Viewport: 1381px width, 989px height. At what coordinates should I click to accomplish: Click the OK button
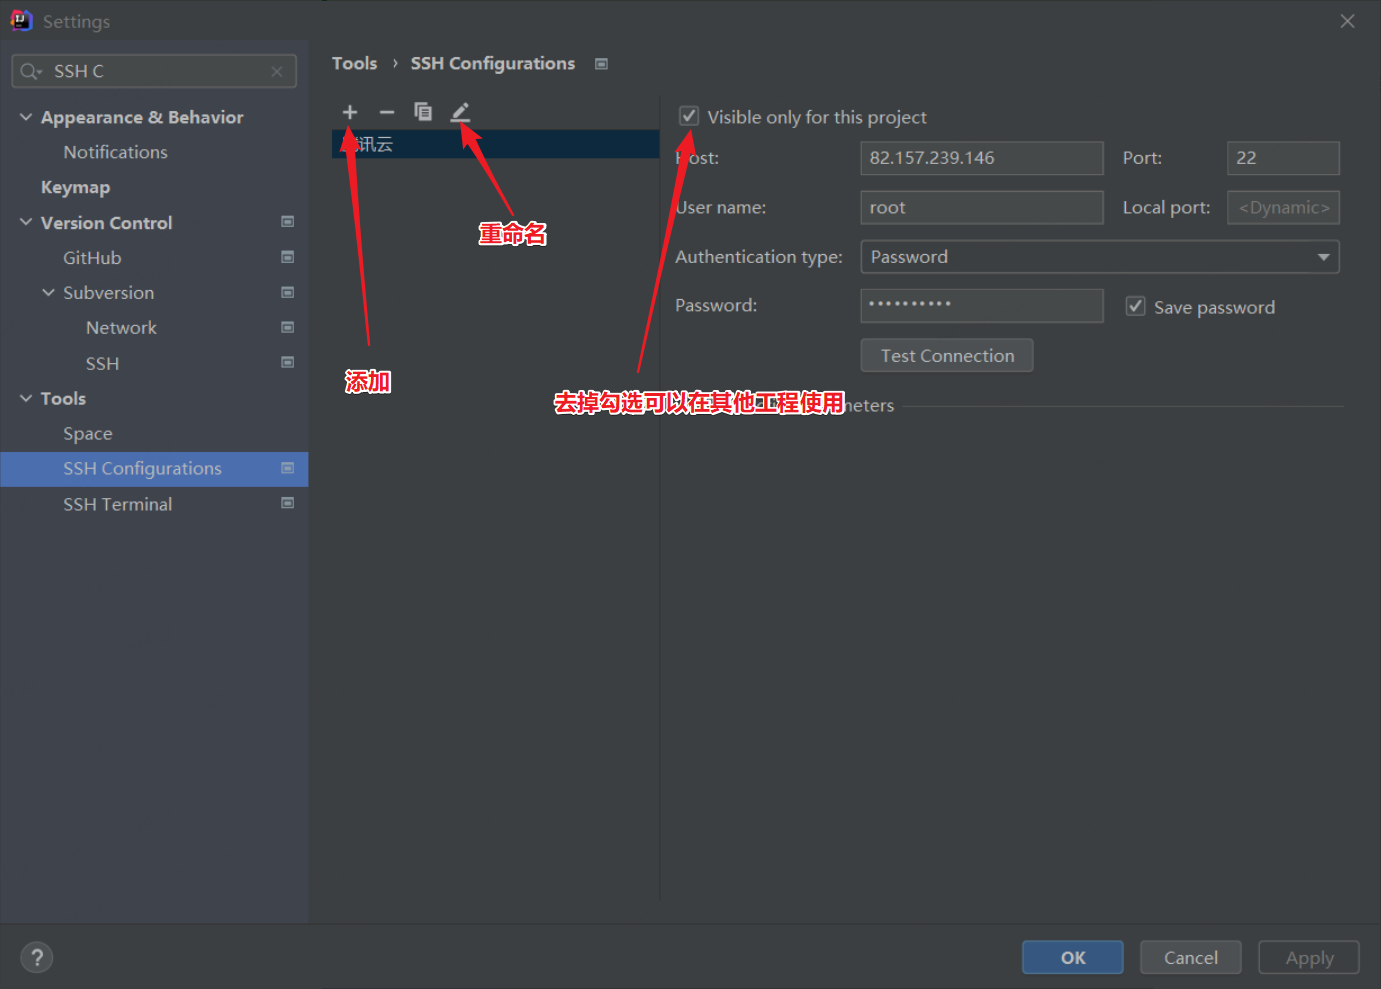tap(1072, 957)
